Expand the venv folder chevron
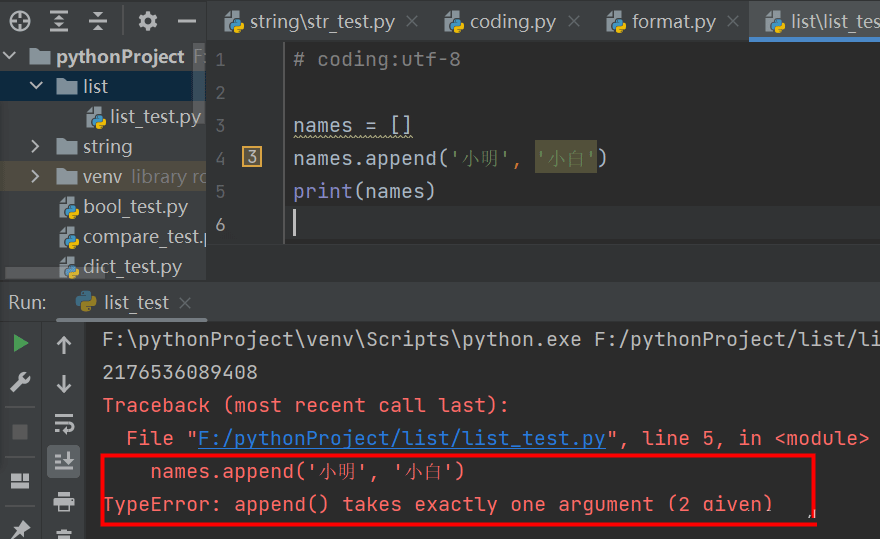The image size is (880, 539). [x=35, y=177]
